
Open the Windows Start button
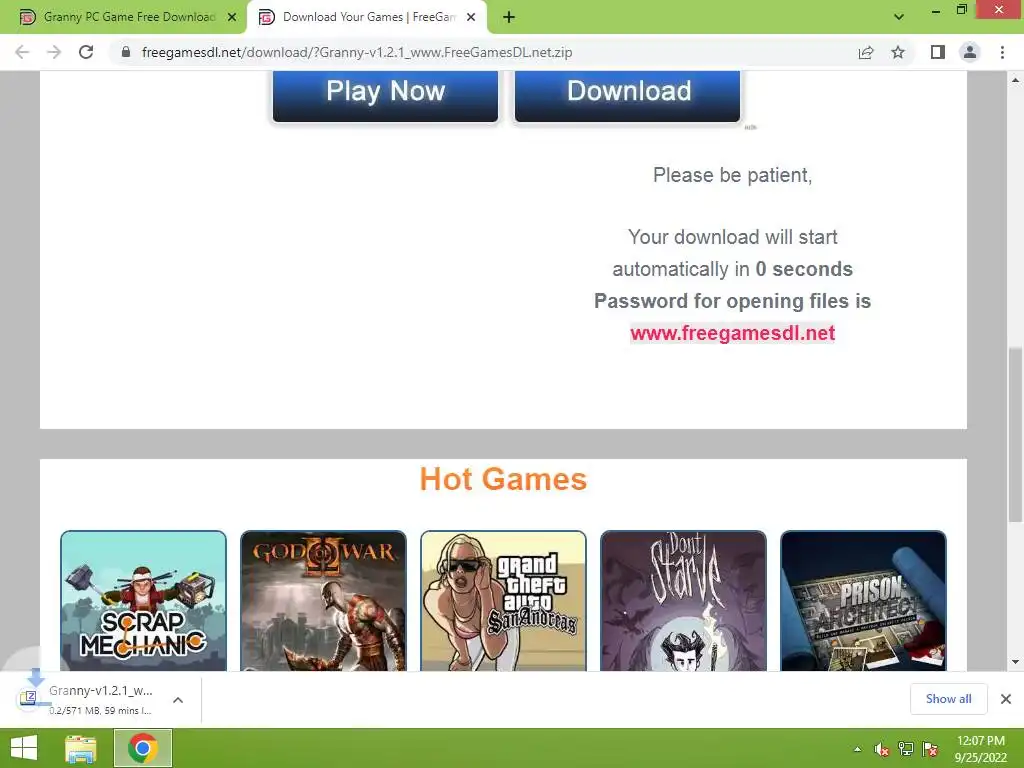click(24, 748)
